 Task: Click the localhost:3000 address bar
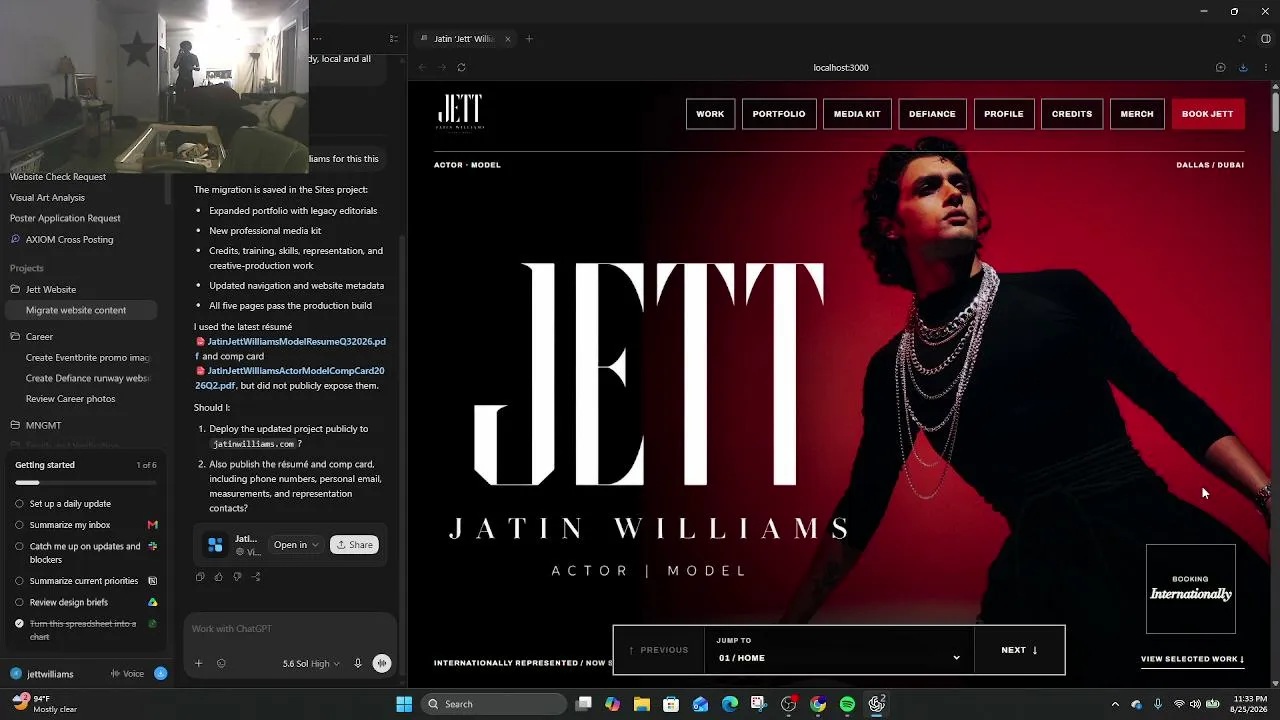(841, 67)
